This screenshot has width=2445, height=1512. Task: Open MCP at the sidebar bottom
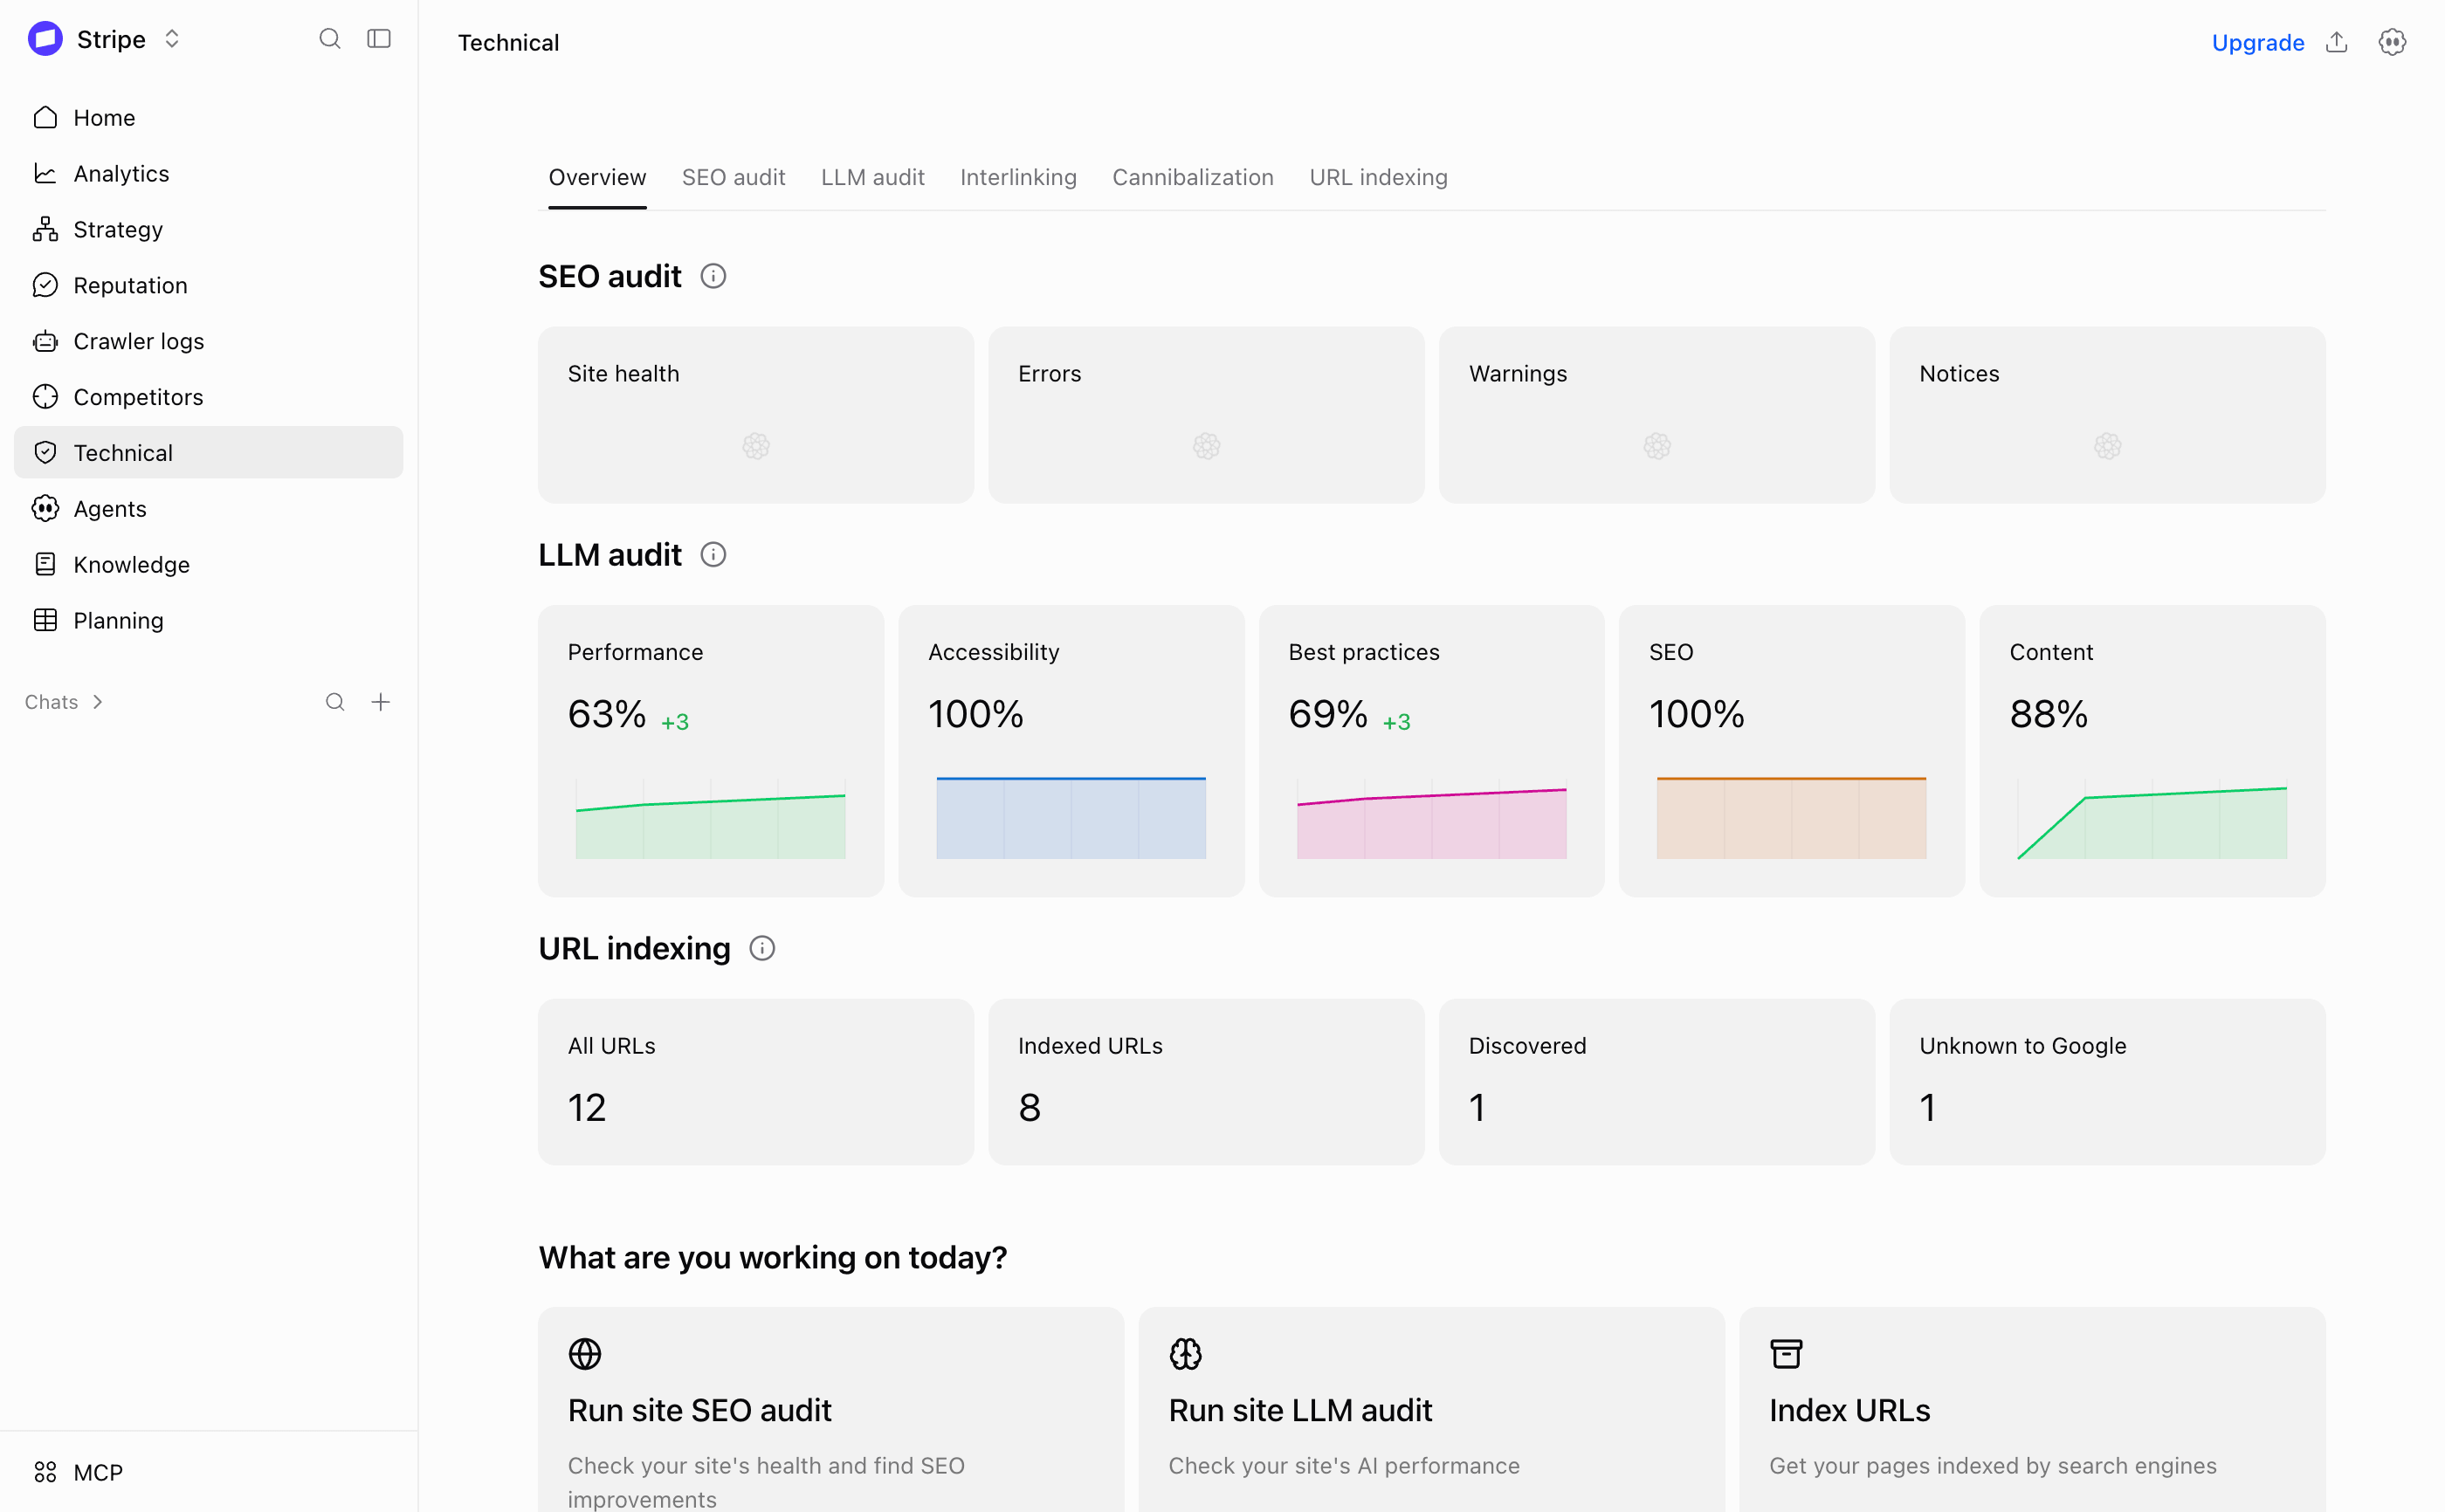coord(208,1472)
